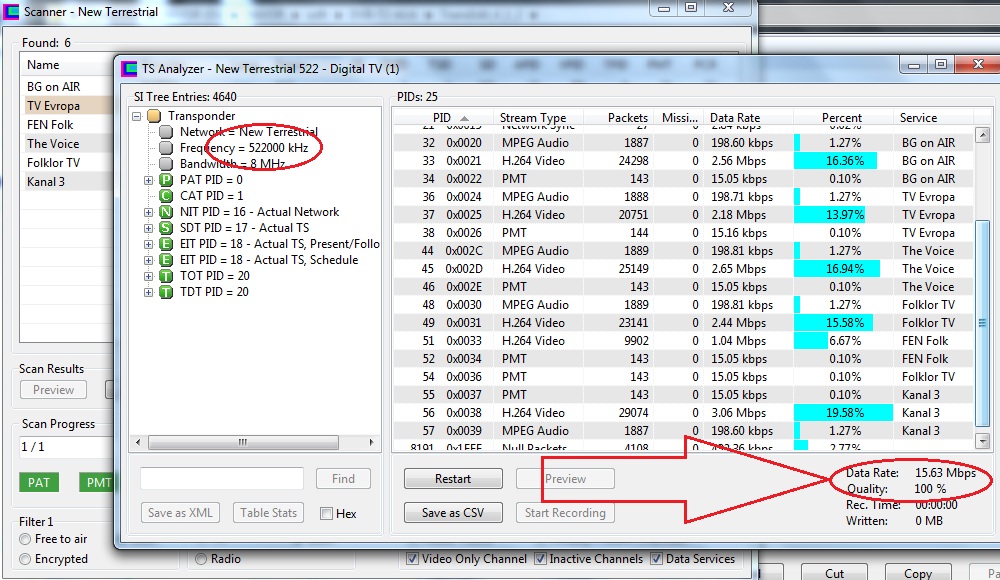Viewport: 1000px width, 580px height.
Task: Expand the PAT PID = 0 node
Action: [149, 180]
